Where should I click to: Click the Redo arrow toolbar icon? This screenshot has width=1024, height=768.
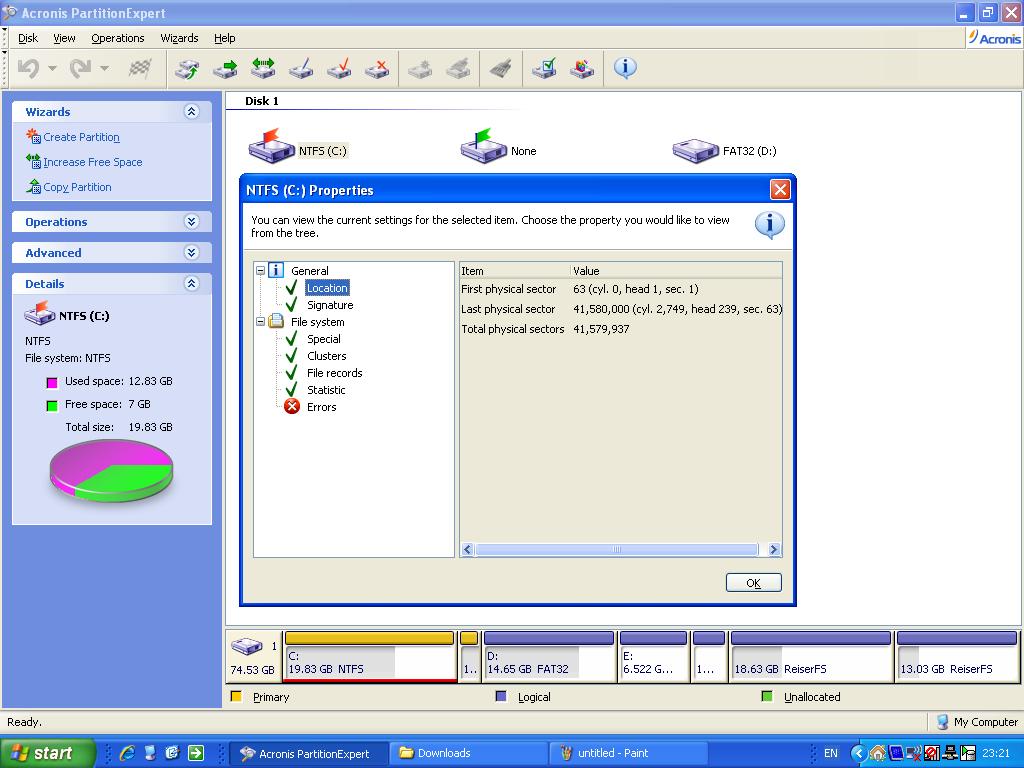(80, 68)
